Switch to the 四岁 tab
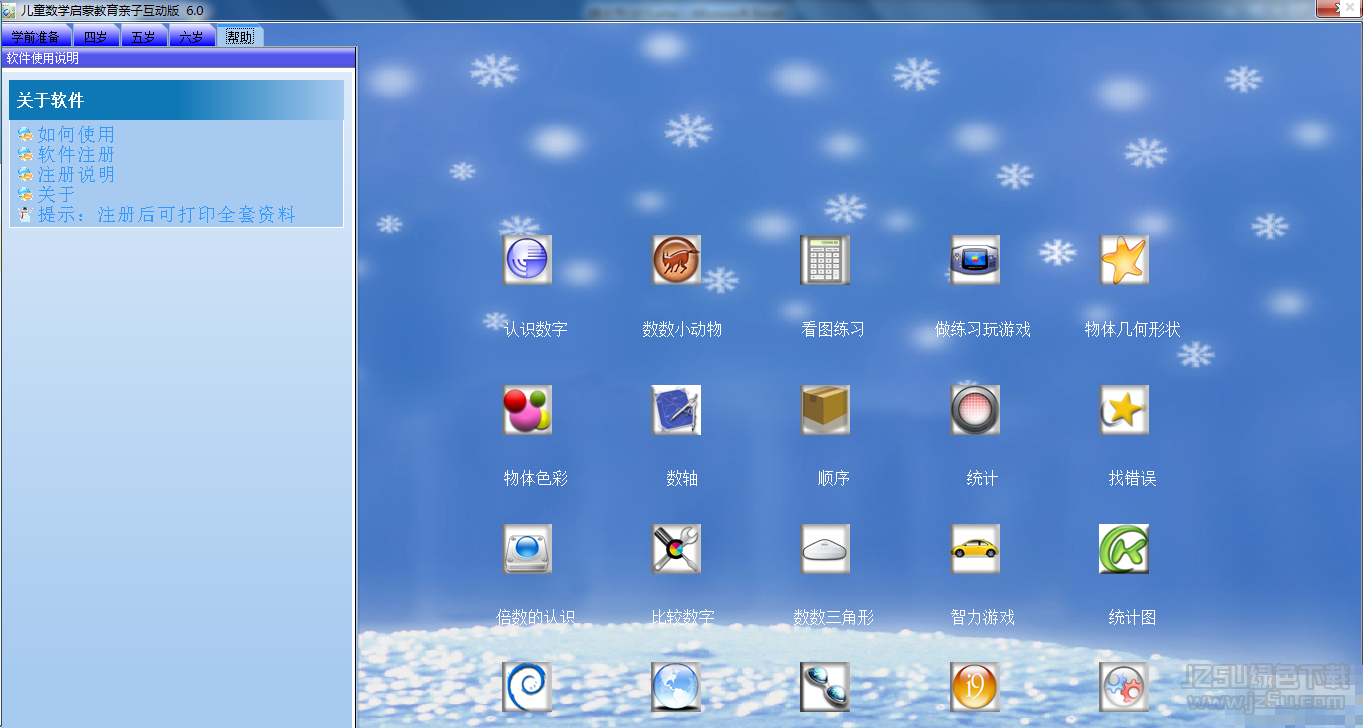Screen dimensions: 1363x728 (x=96, y=37)
